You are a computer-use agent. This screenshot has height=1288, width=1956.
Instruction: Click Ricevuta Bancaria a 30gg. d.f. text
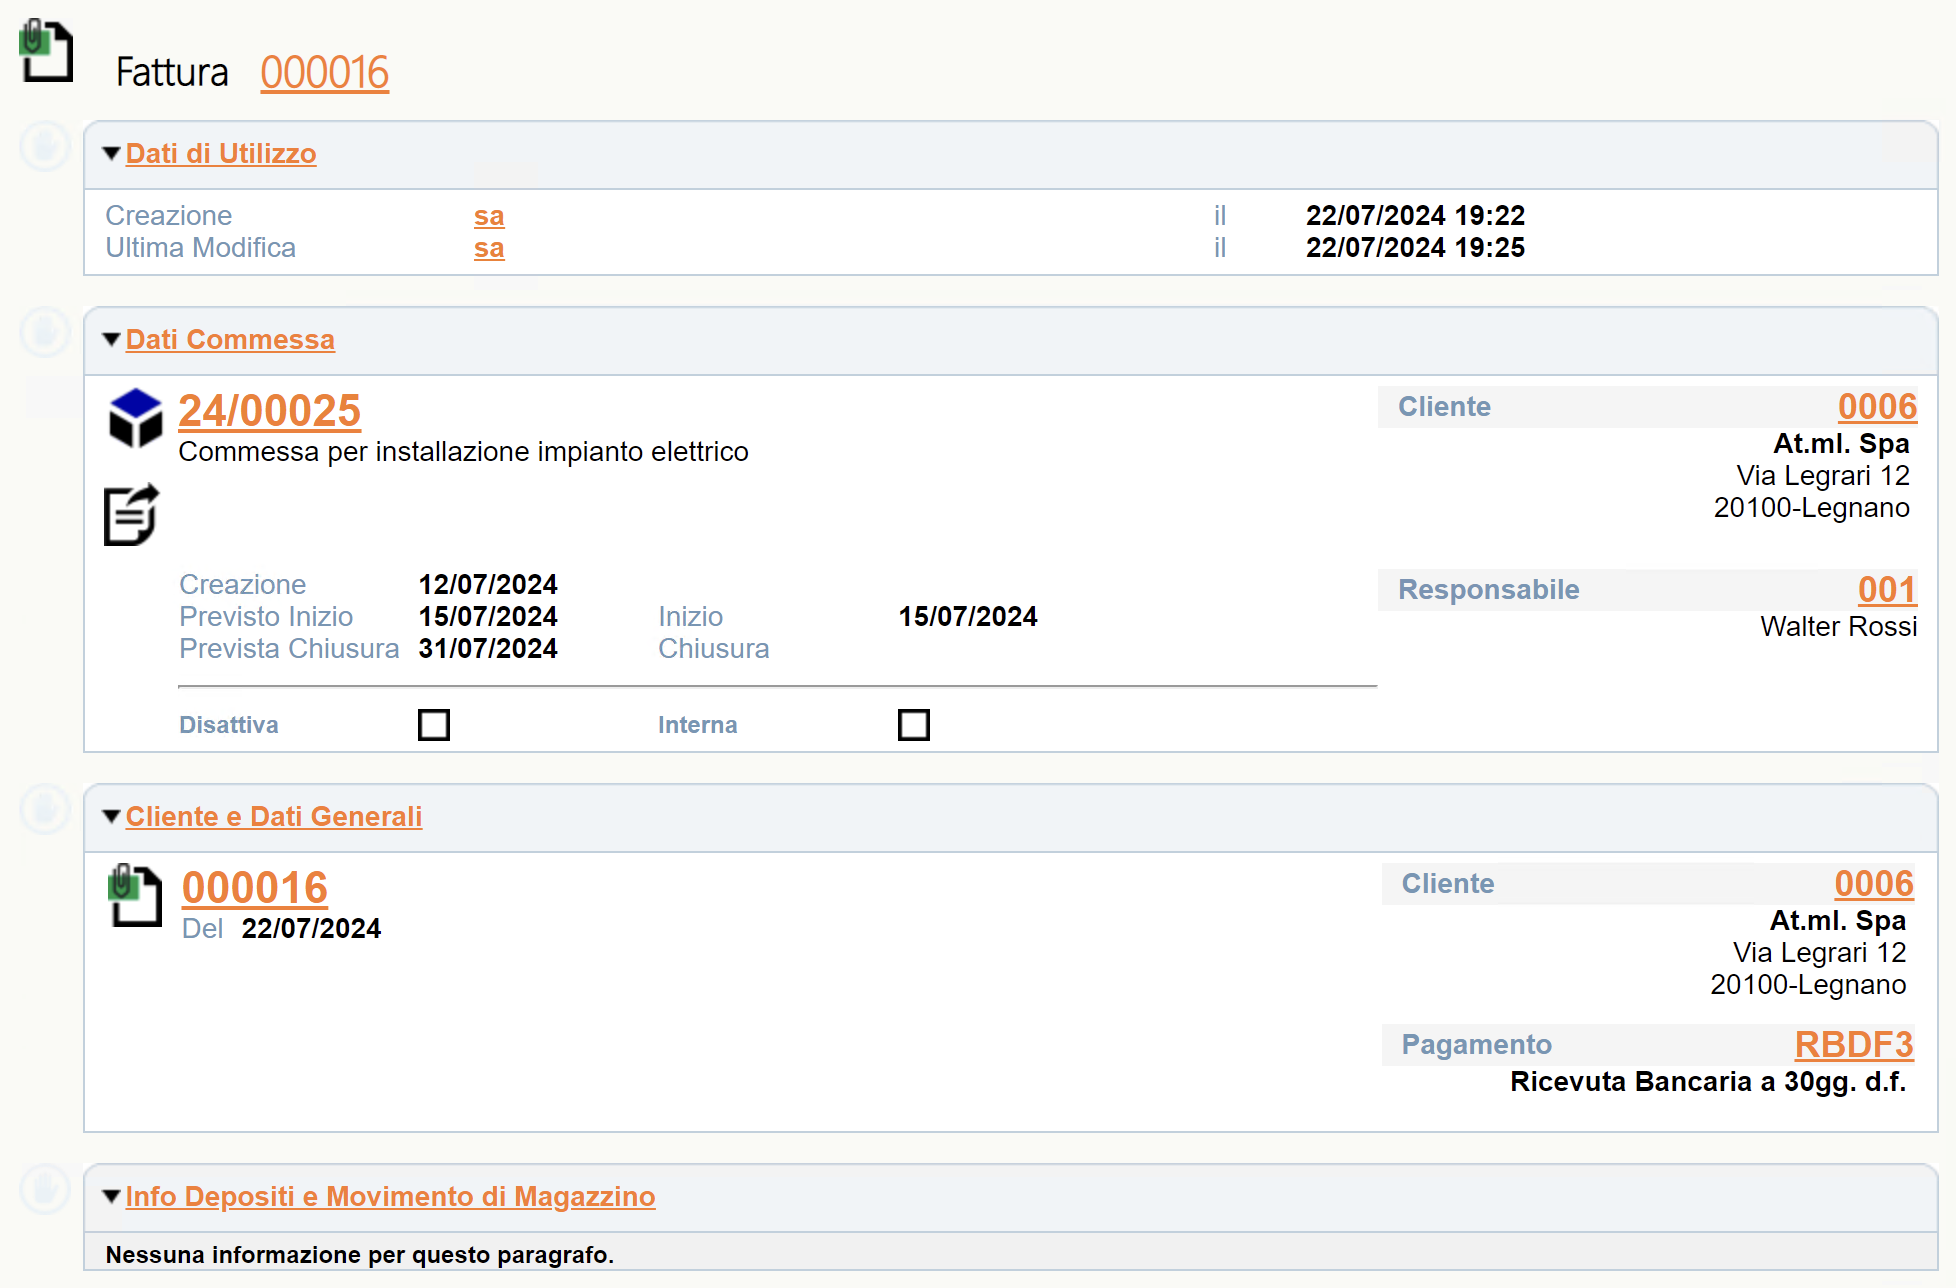tap(1708, 1082)
